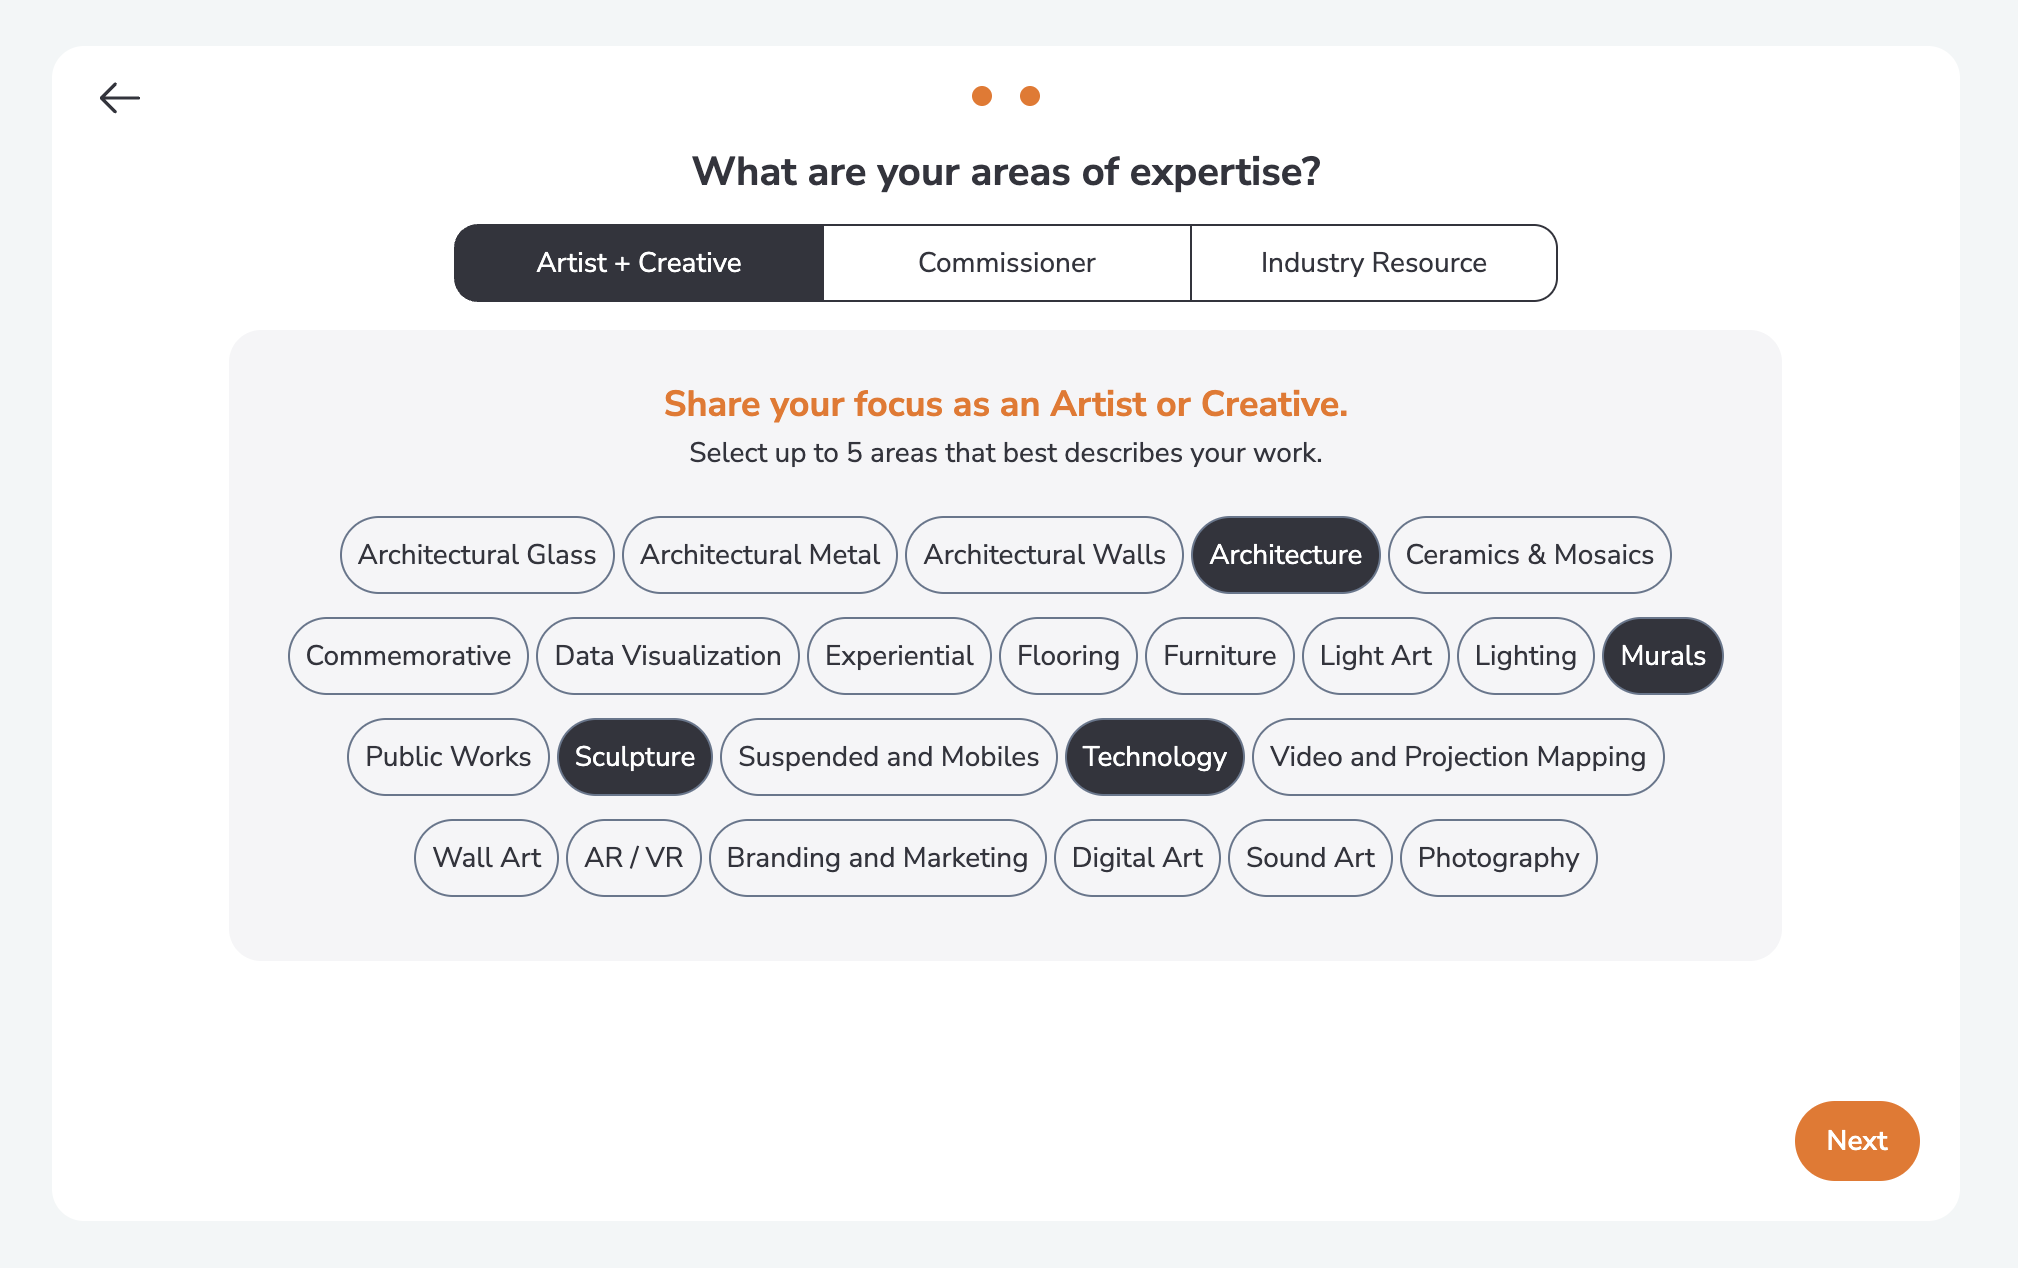Unselect the Sculpture chip
2018x1268 pixels.
(x=634, y=757)
